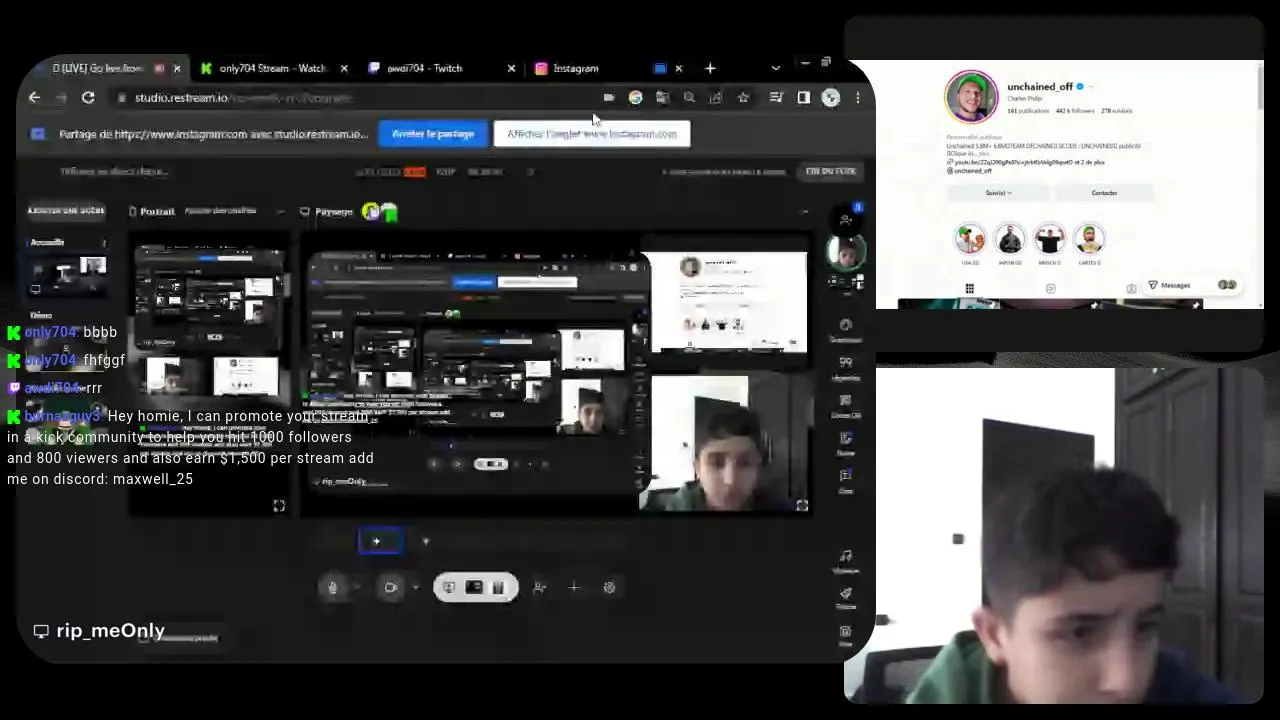This screenshot has height=720, width=1280.
Task: Expand microphone options arrow
Action: coord(356,588)
